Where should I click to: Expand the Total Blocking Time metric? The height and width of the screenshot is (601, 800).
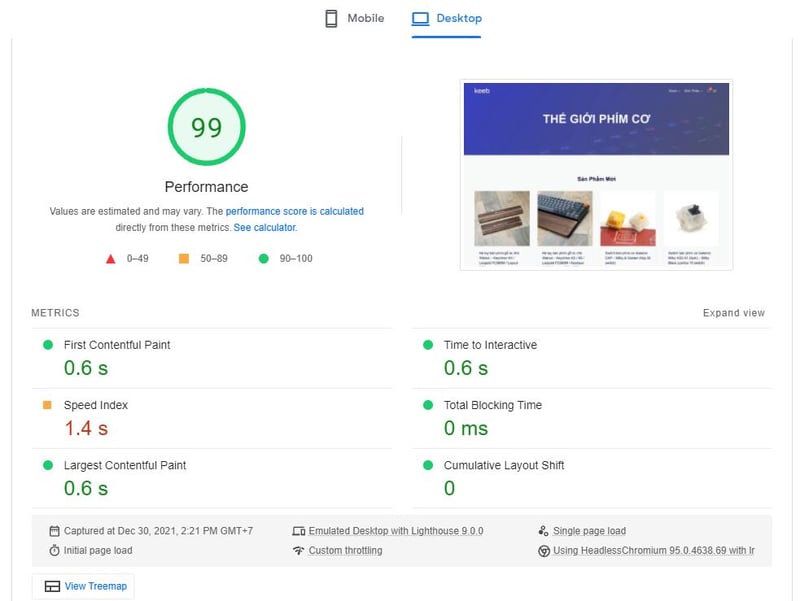(x=492, y=405)
